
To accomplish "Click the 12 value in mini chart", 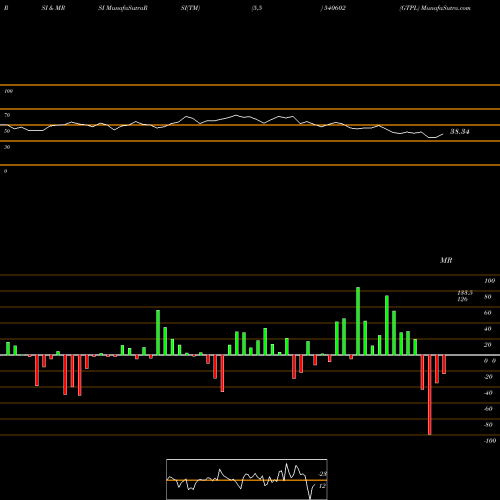I will (x=322, y=486).
